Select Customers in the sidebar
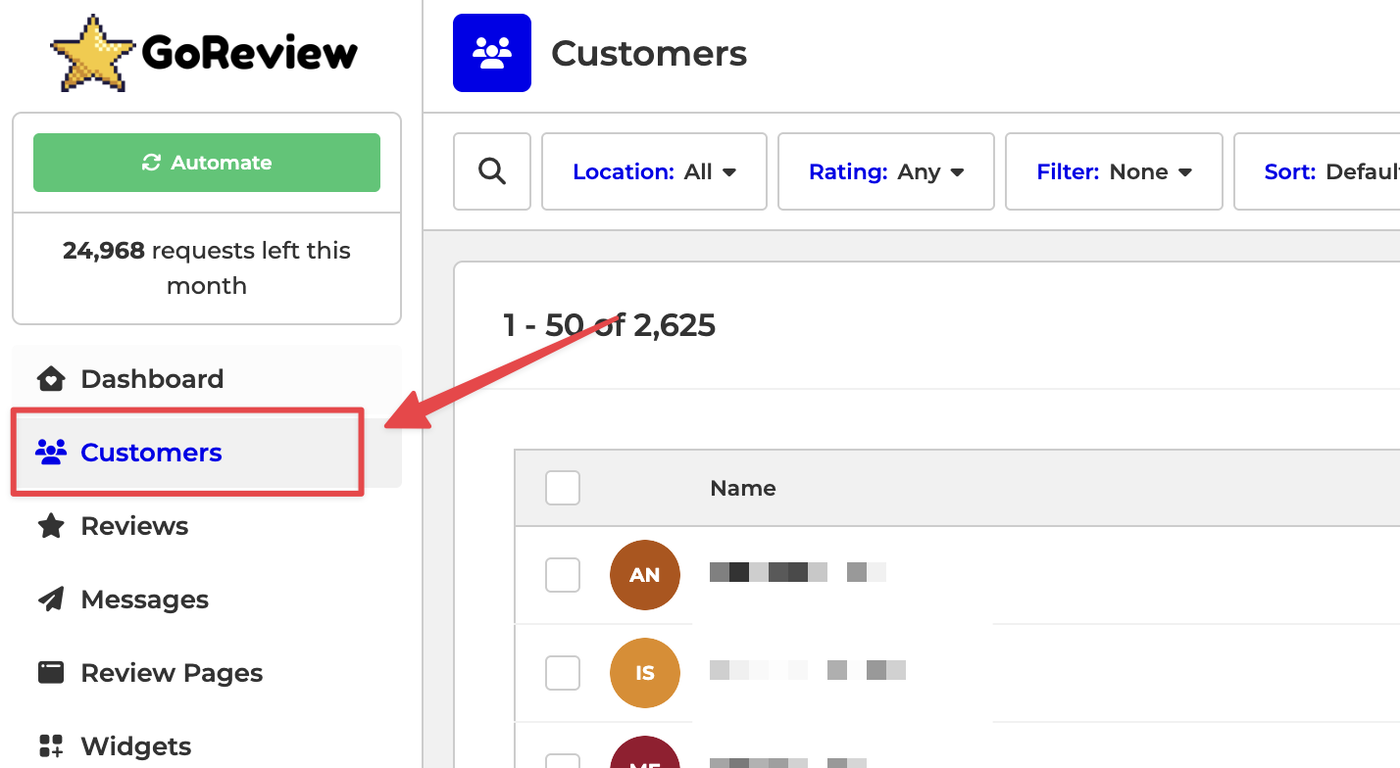The height and width of the screenshot is (768, 1400). 207,452
